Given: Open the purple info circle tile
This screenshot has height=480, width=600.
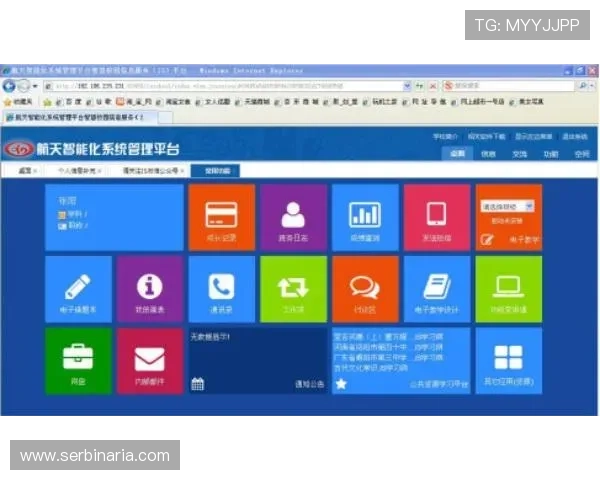Looking at the screenshot, I should click(x=150, y=289).
